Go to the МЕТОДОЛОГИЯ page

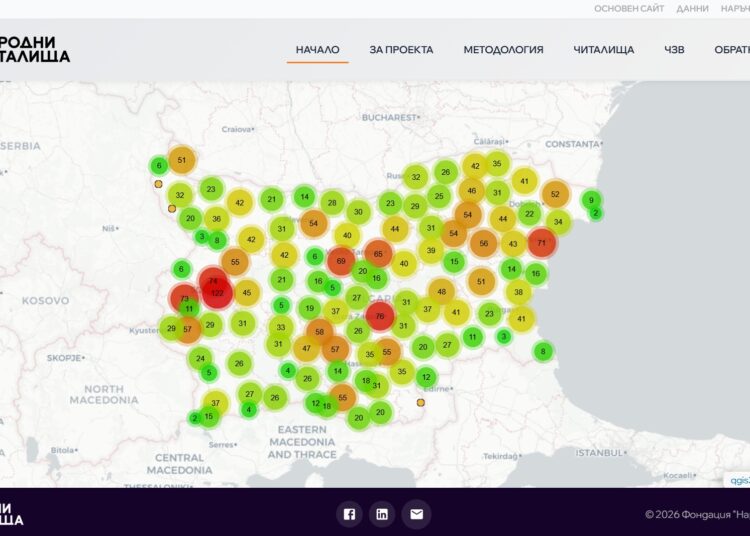(x=503, y=50)
